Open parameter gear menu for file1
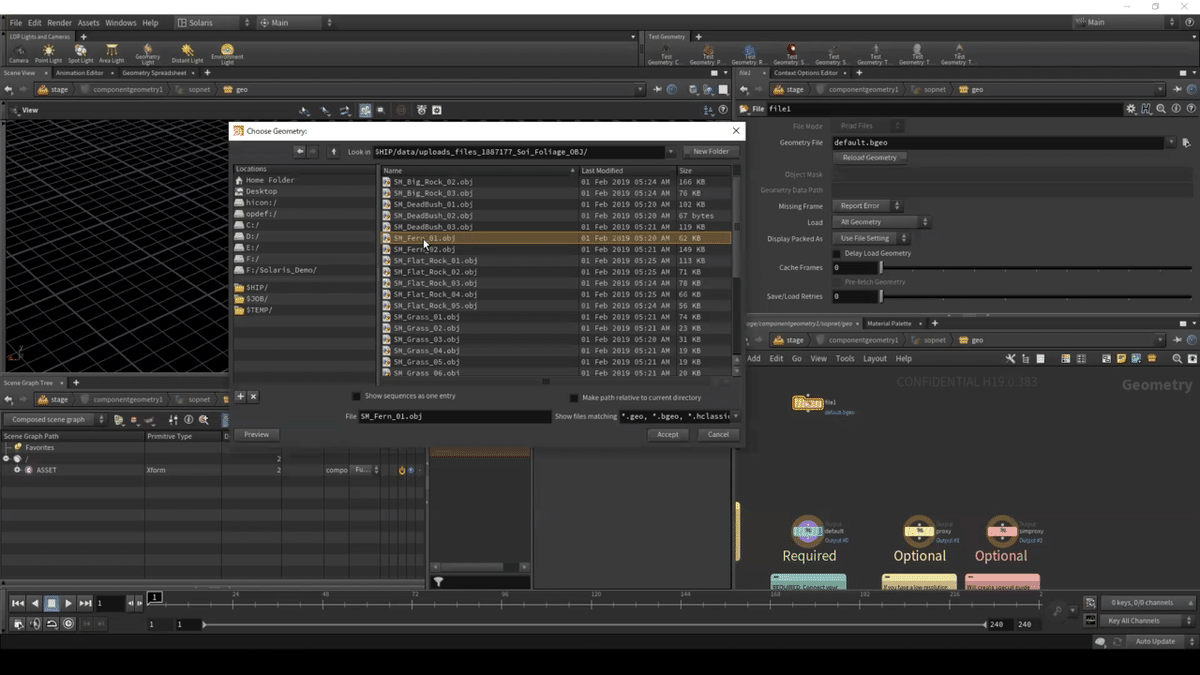Screen dimensions: 1200x675 (x=1131, y=109)
